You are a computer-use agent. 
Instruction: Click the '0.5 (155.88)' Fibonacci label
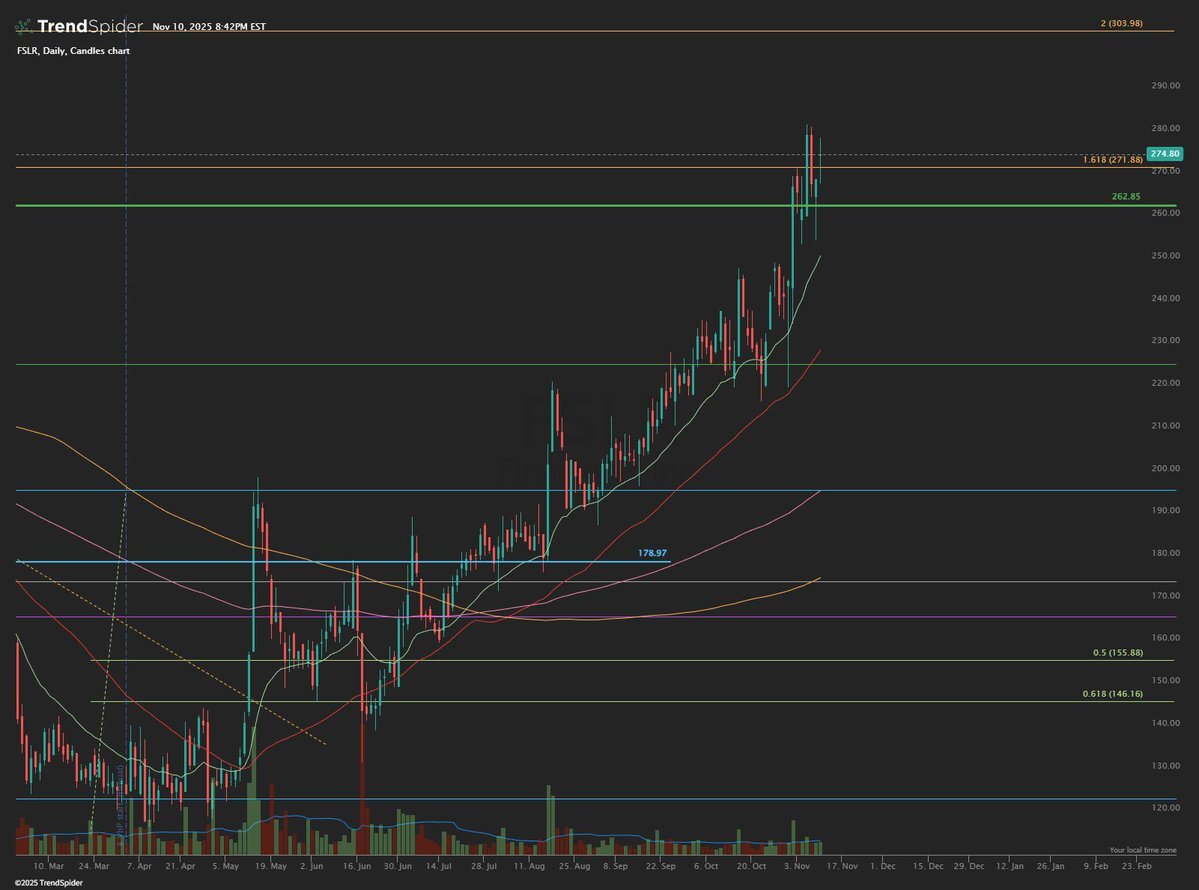[x=1118, y=653]
